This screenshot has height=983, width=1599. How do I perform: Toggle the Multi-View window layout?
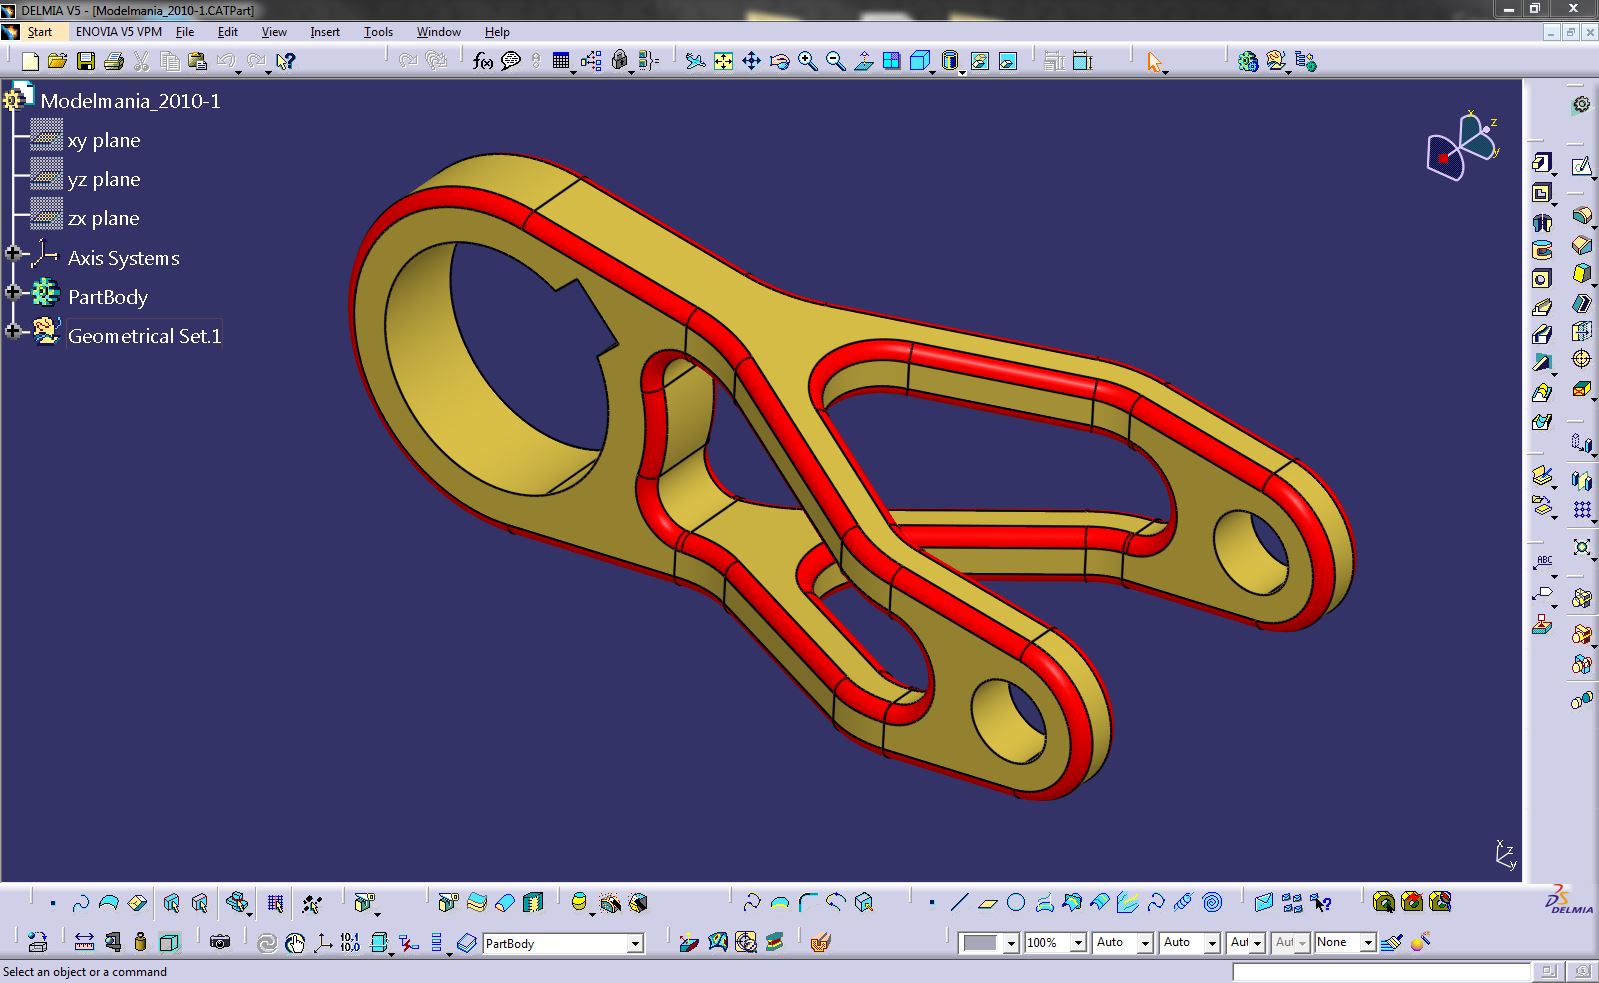891,61
